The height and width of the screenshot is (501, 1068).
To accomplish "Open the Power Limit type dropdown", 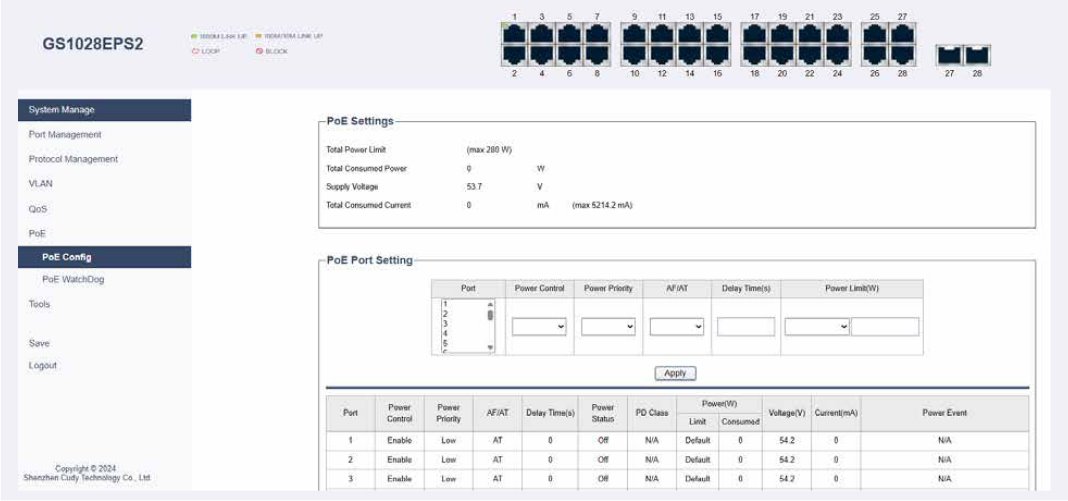I will 817,327.
